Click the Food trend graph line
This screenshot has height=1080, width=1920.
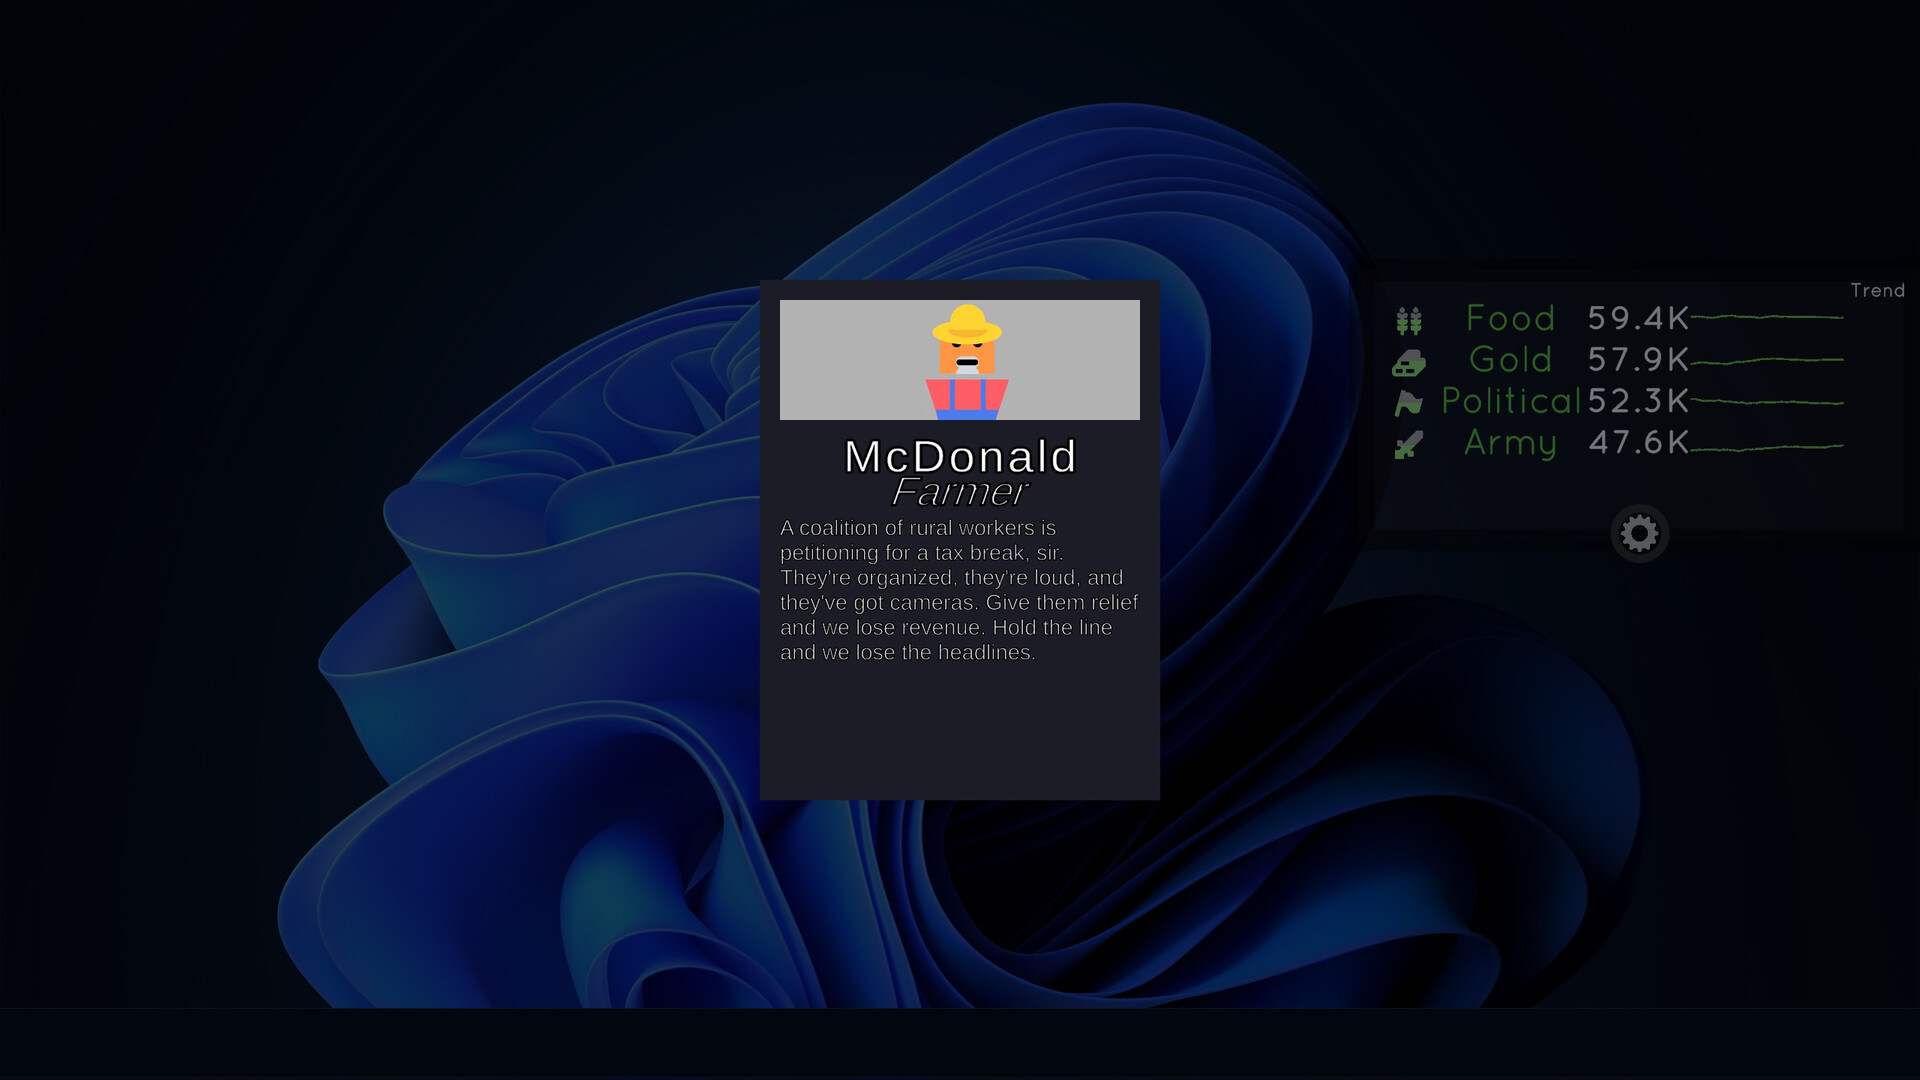tap(1767, 317)
